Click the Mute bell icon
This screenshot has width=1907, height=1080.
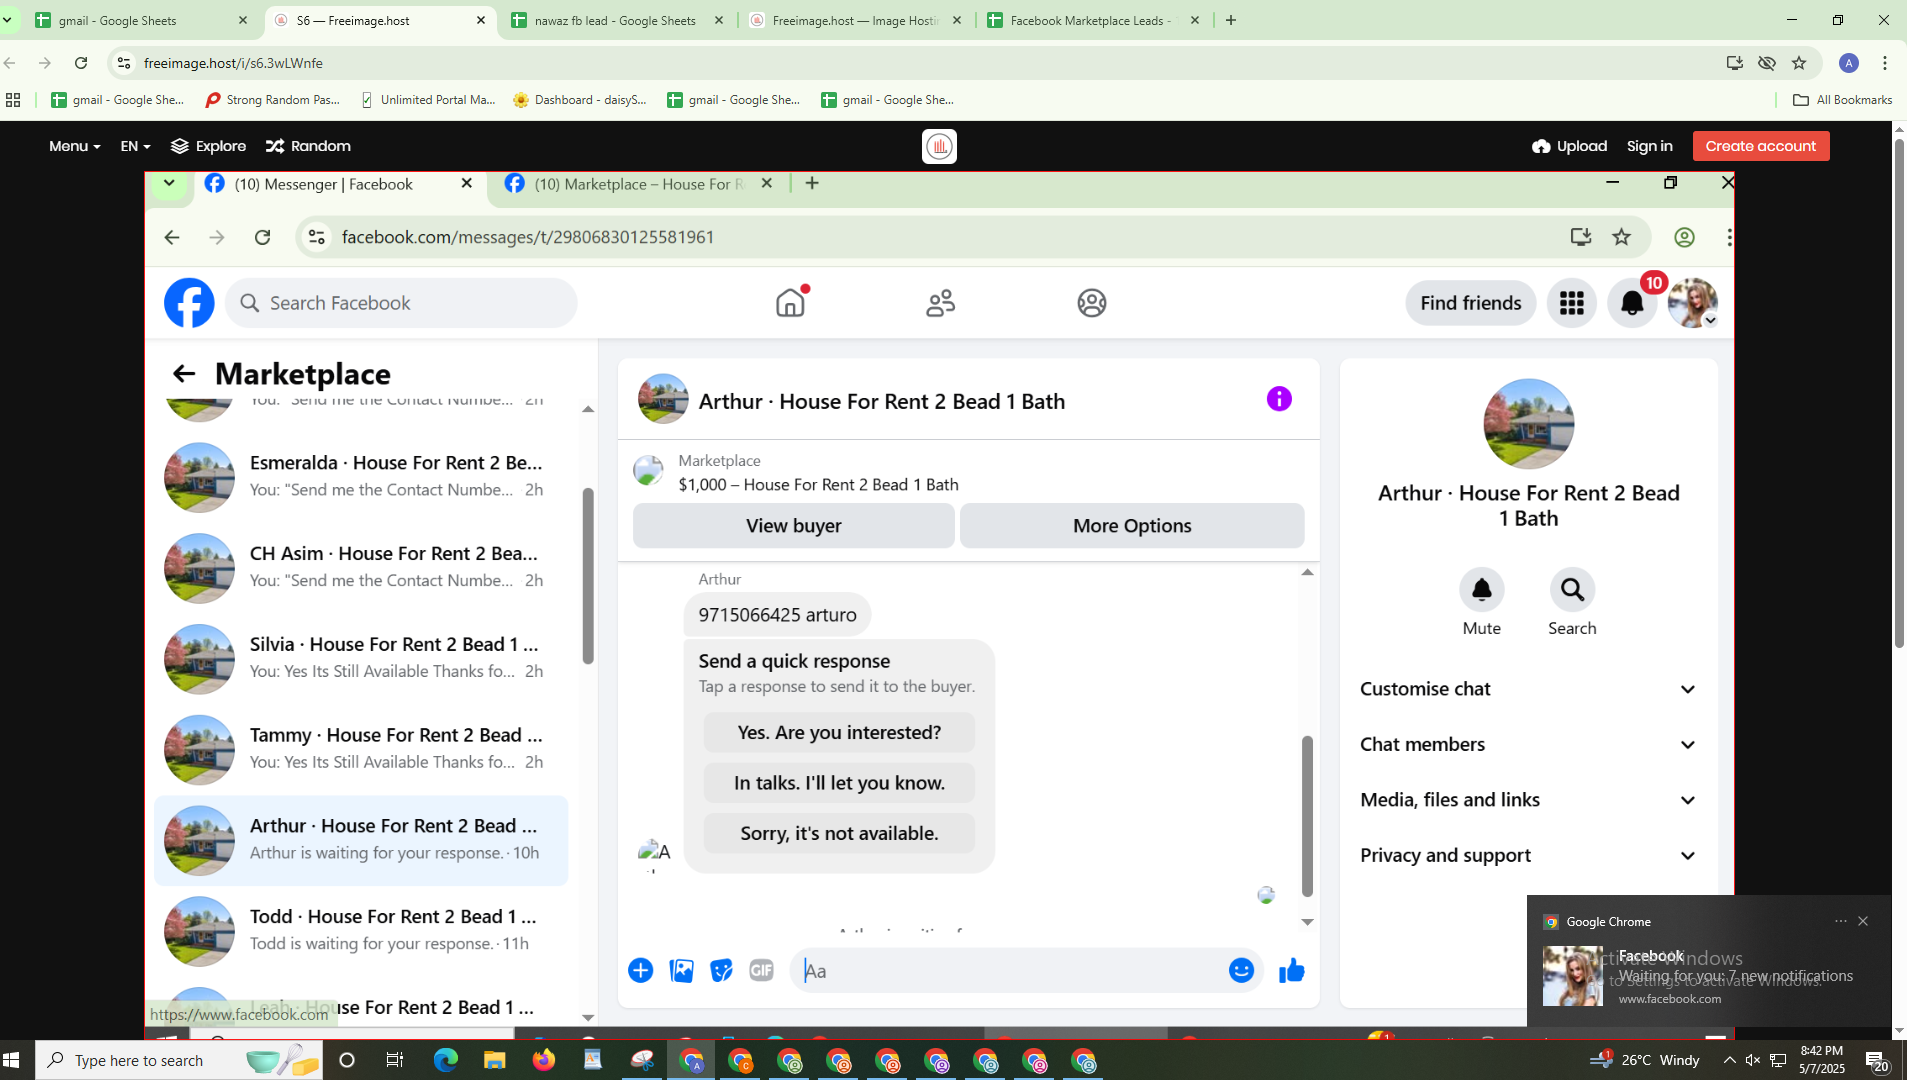pos(1481,590)
